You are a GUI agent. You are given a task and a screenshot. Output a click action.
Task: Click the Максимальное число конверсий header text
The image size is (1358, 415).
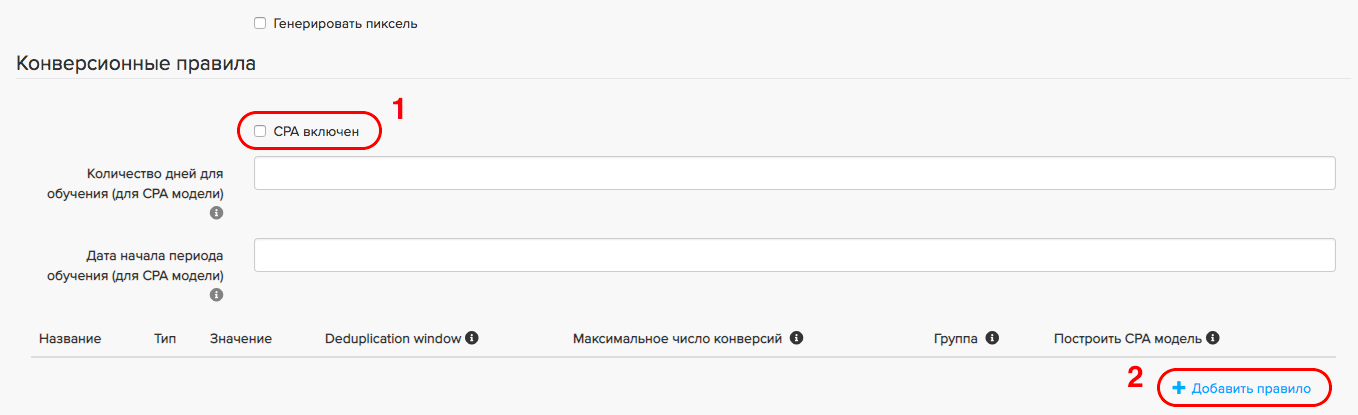click(x=677, y=339)
